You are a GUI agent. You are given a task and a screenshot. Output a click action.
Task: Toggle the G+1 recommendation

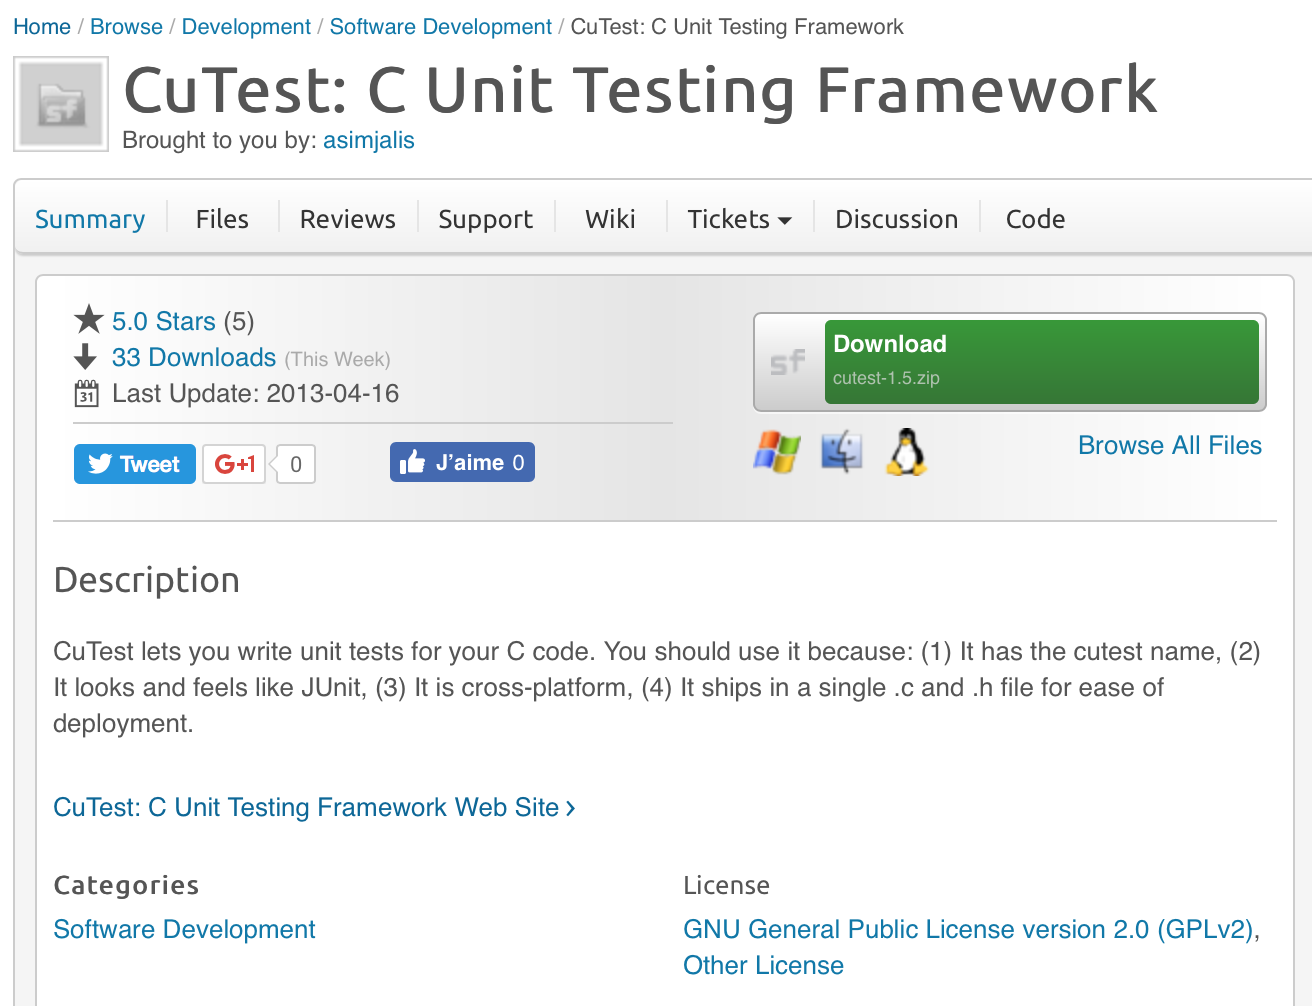[x=233, y=463]
